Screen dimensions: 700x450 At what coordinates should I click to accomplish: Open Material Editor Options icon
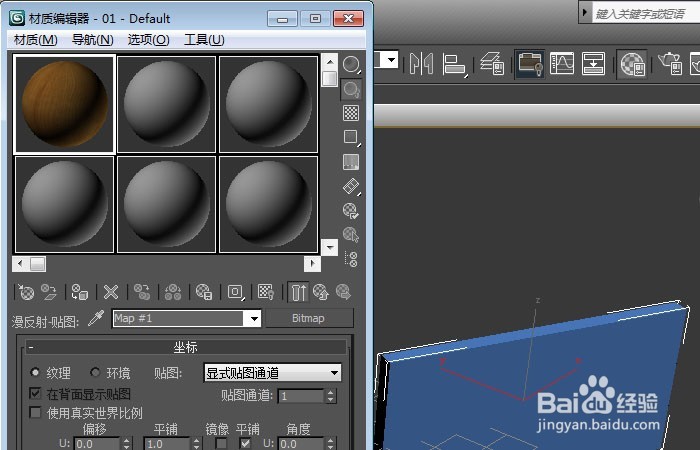pos(351,210)
